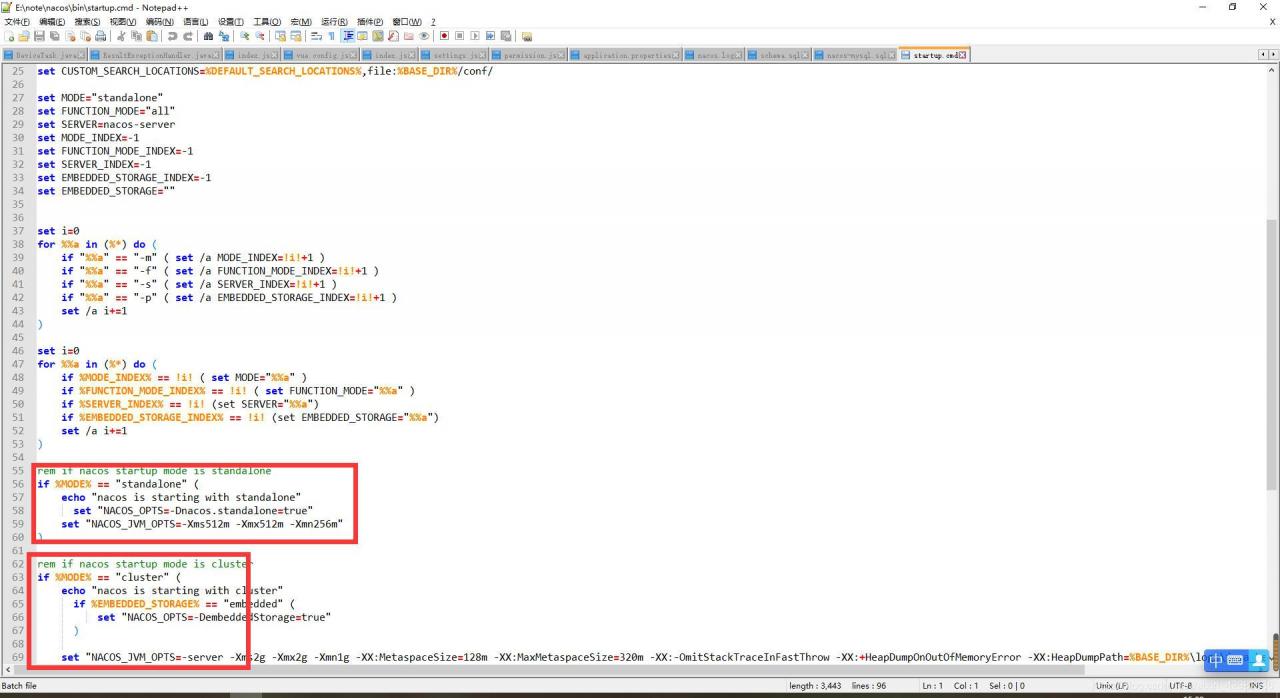
Task: Toggle show all characters pilcrow button
Action: tap(331, 36)
